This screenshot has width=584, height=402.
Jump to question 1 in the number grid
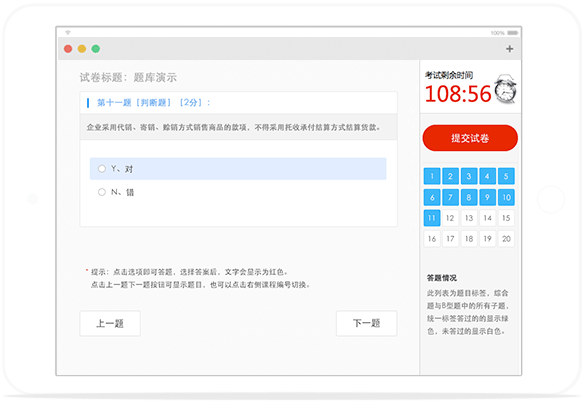[432, 176]
